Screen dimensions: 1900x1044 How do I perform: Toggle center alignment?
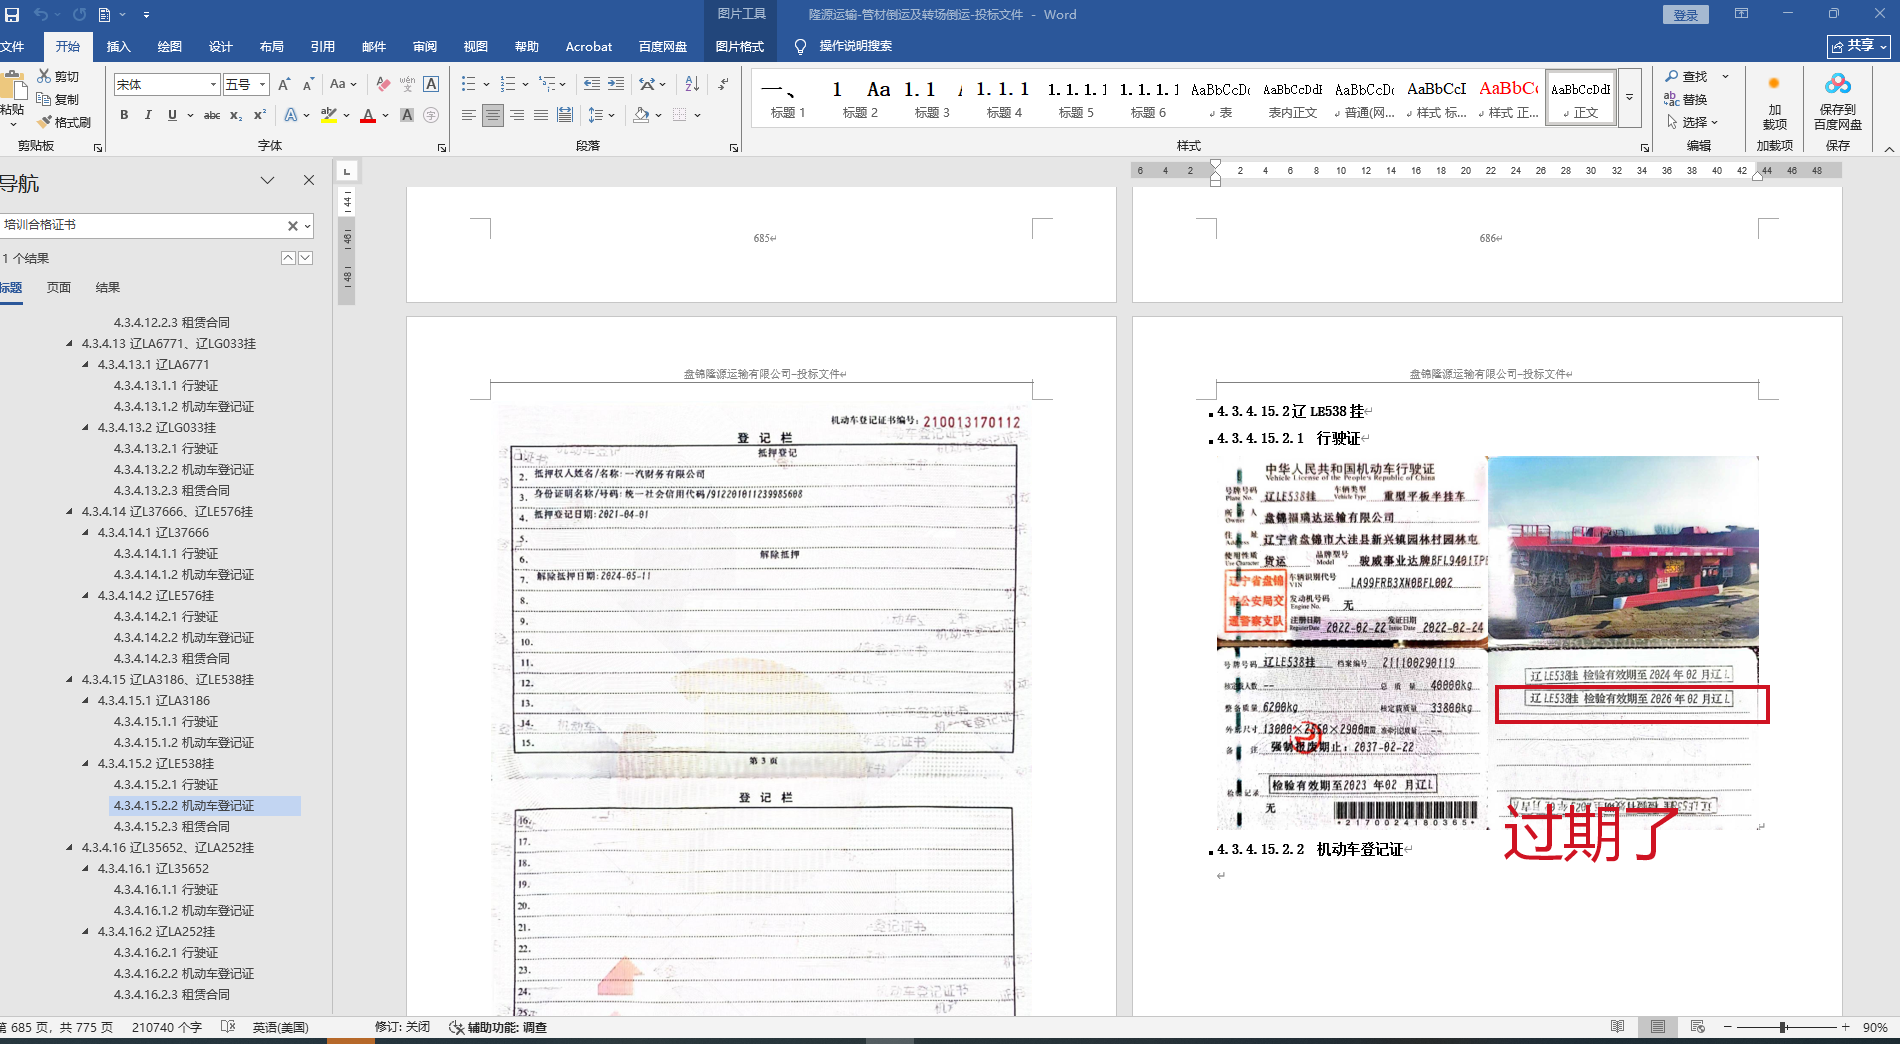point(493,115)
